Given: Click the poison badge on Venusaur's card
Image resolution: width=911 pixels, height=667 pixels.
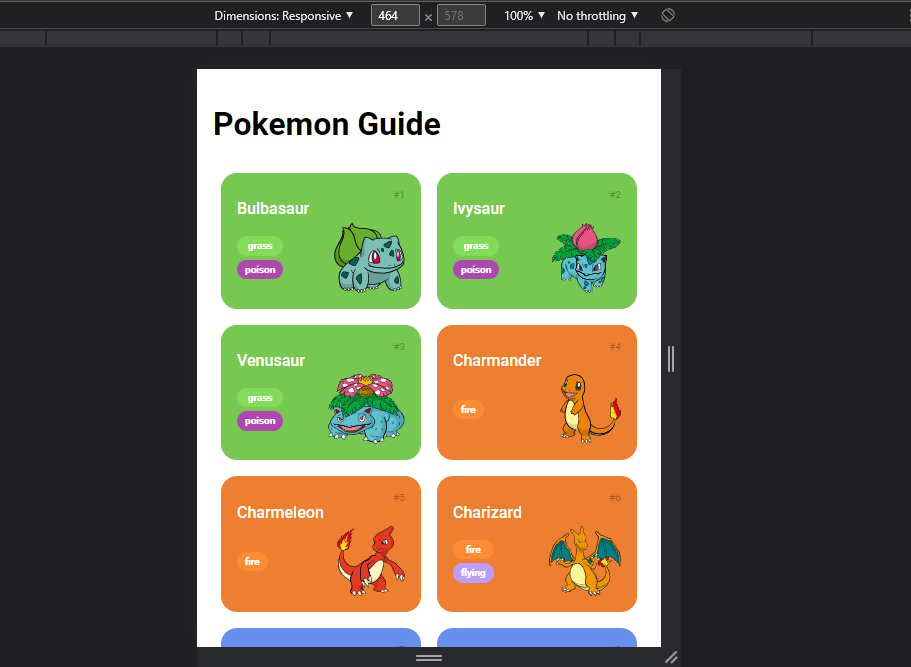Looking at the screenshot, I should [x=260, y=421].
